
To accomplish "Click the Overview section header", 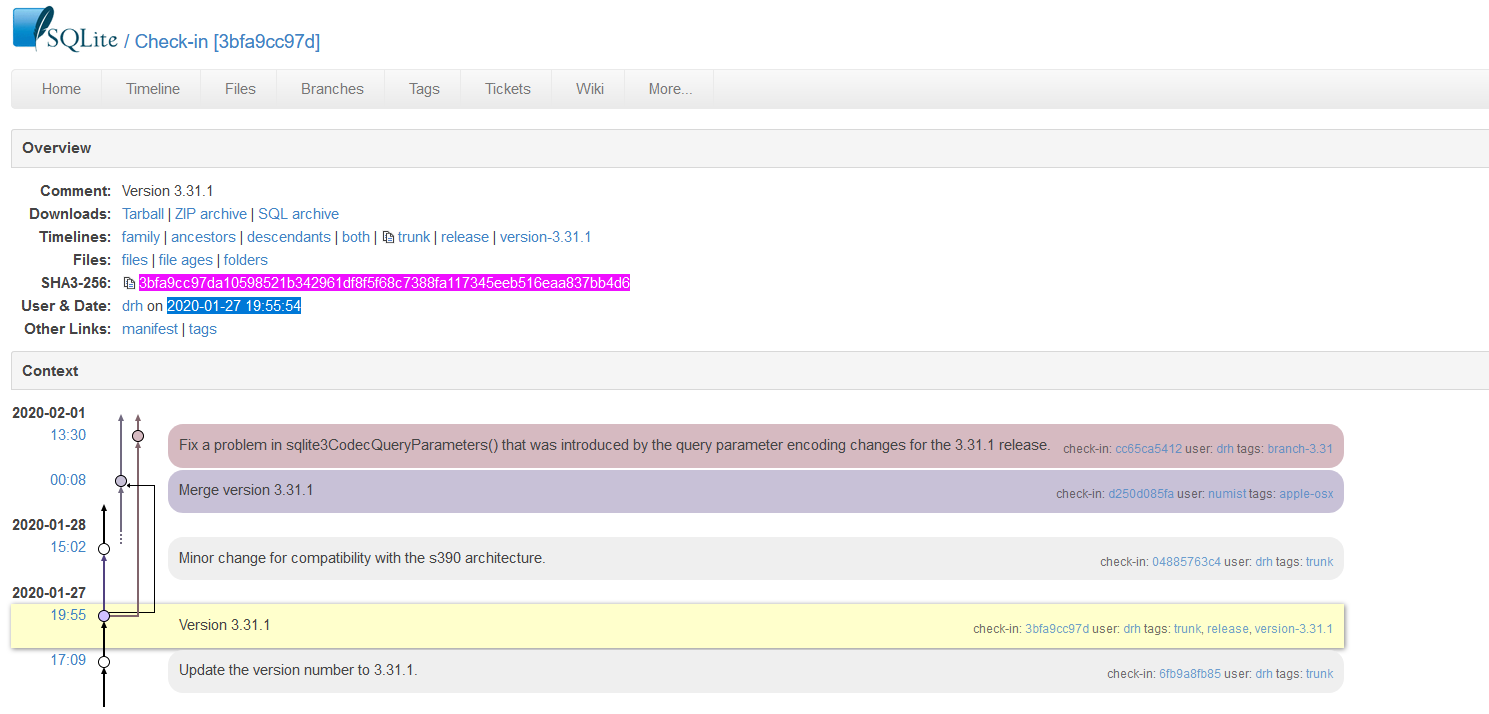I will click(750, 148).
